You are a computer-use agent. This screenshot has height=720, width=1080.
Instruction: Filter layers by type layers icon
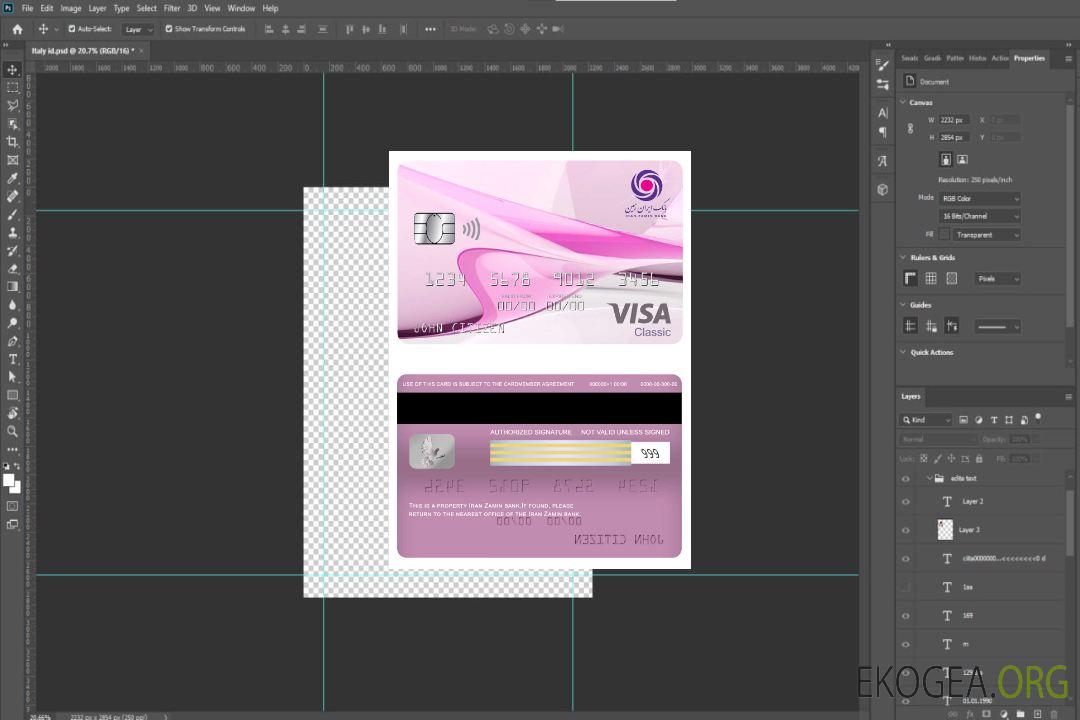click(994, 420)
